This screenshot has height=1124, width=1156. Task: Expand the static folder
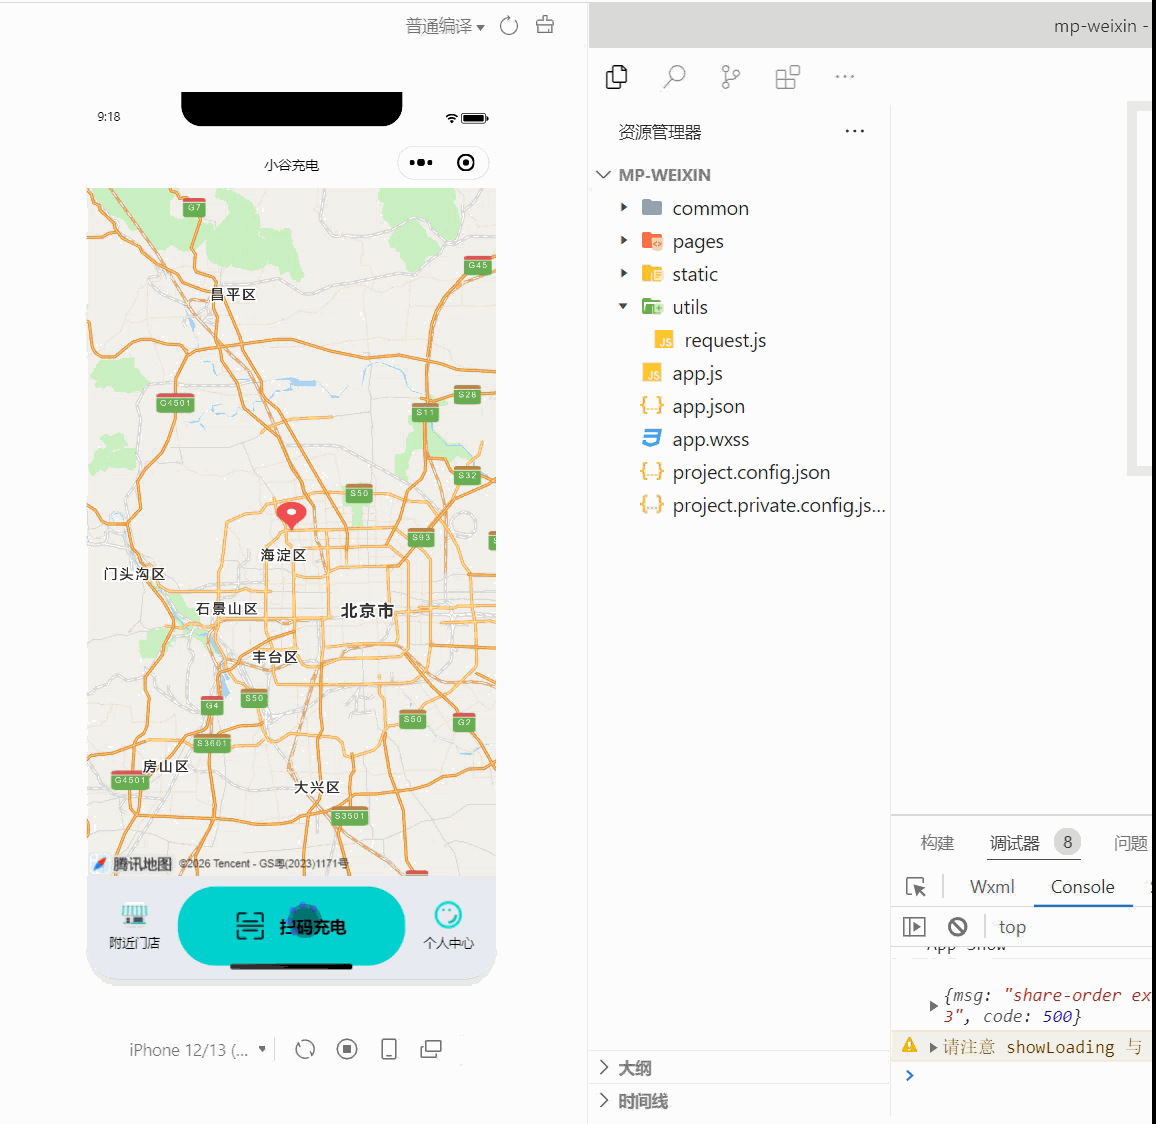[624, 273]
